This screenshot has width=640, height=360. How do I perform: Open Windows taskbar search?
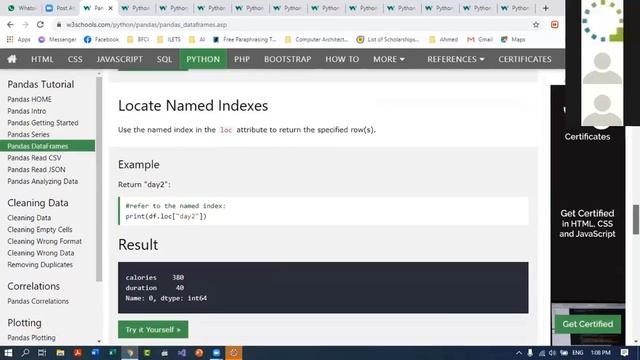pyautogui.click(x=25, y=353)
